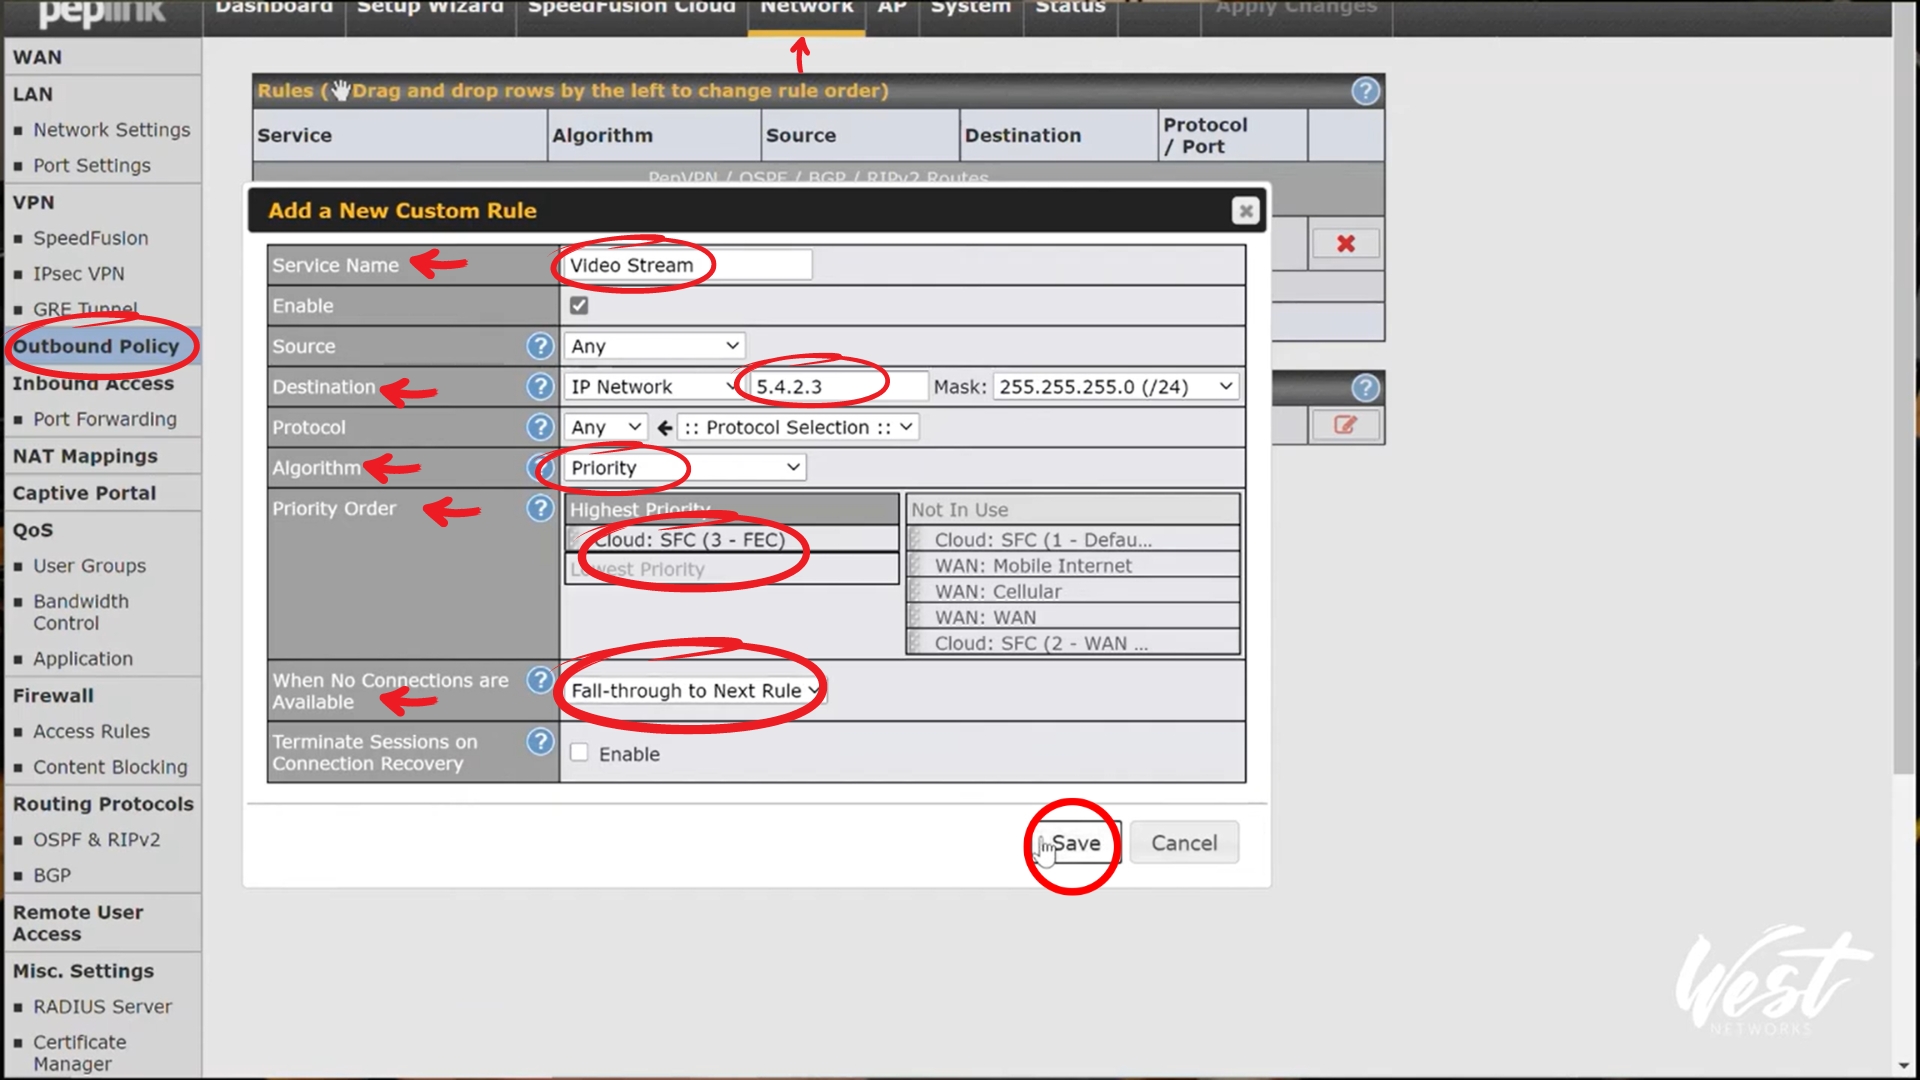Click the help icon next to Source

point(540,346)
